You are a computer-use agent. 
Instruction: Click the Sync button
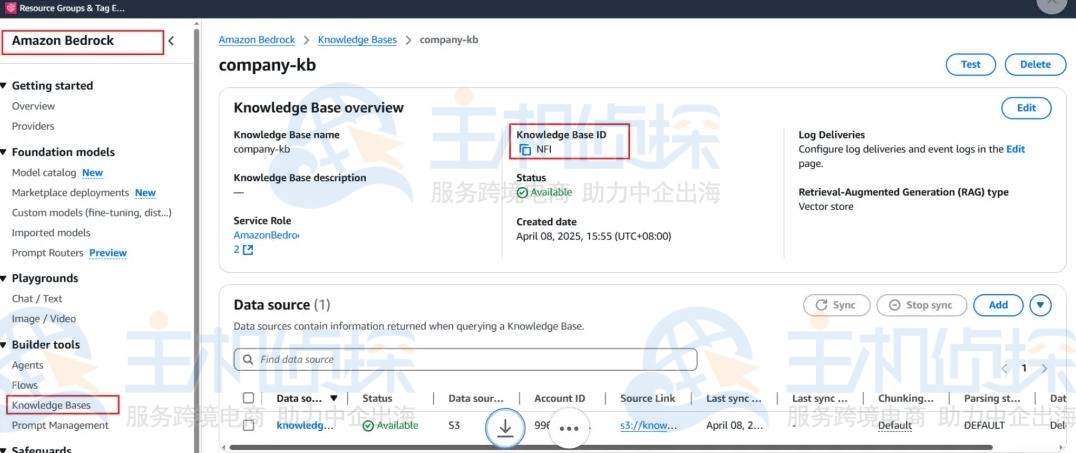837,305
